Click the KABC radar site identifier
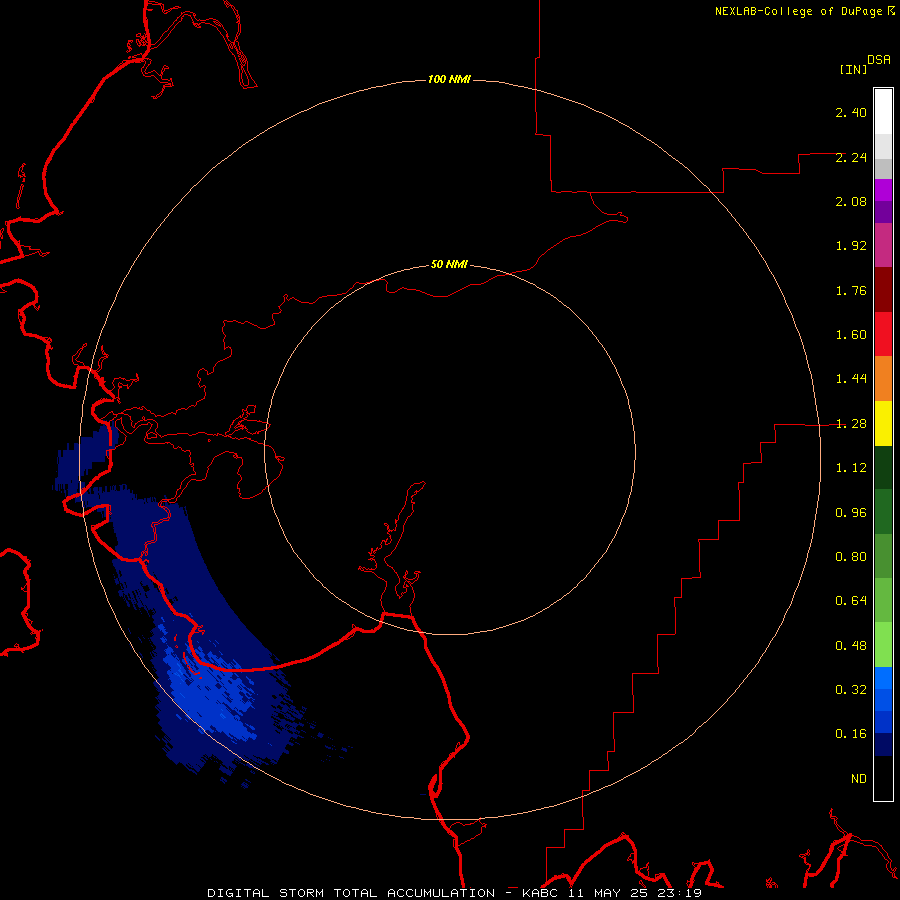 [x=540, y=893]
